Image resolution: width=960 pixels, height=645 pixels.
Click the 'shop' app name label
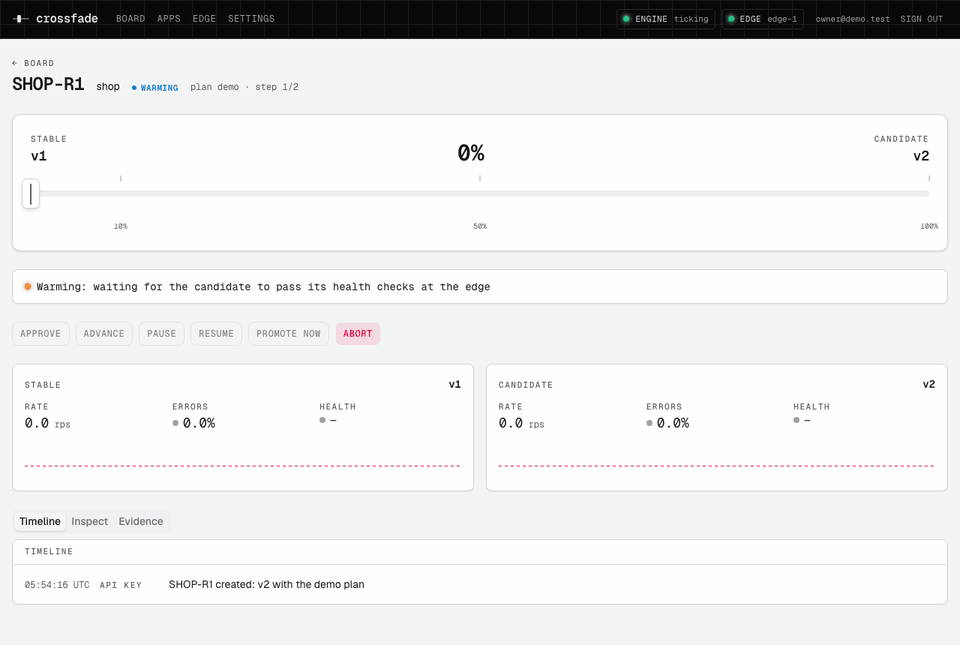click(x=108, y=87)
